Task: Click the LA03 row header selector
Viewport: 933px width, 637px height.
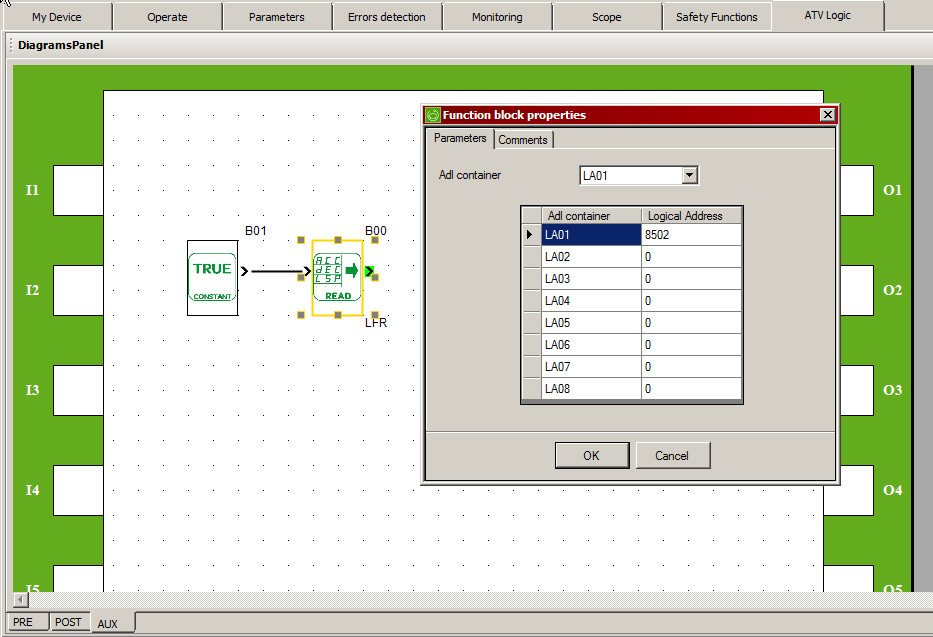Action: click(x=531, y=278)
